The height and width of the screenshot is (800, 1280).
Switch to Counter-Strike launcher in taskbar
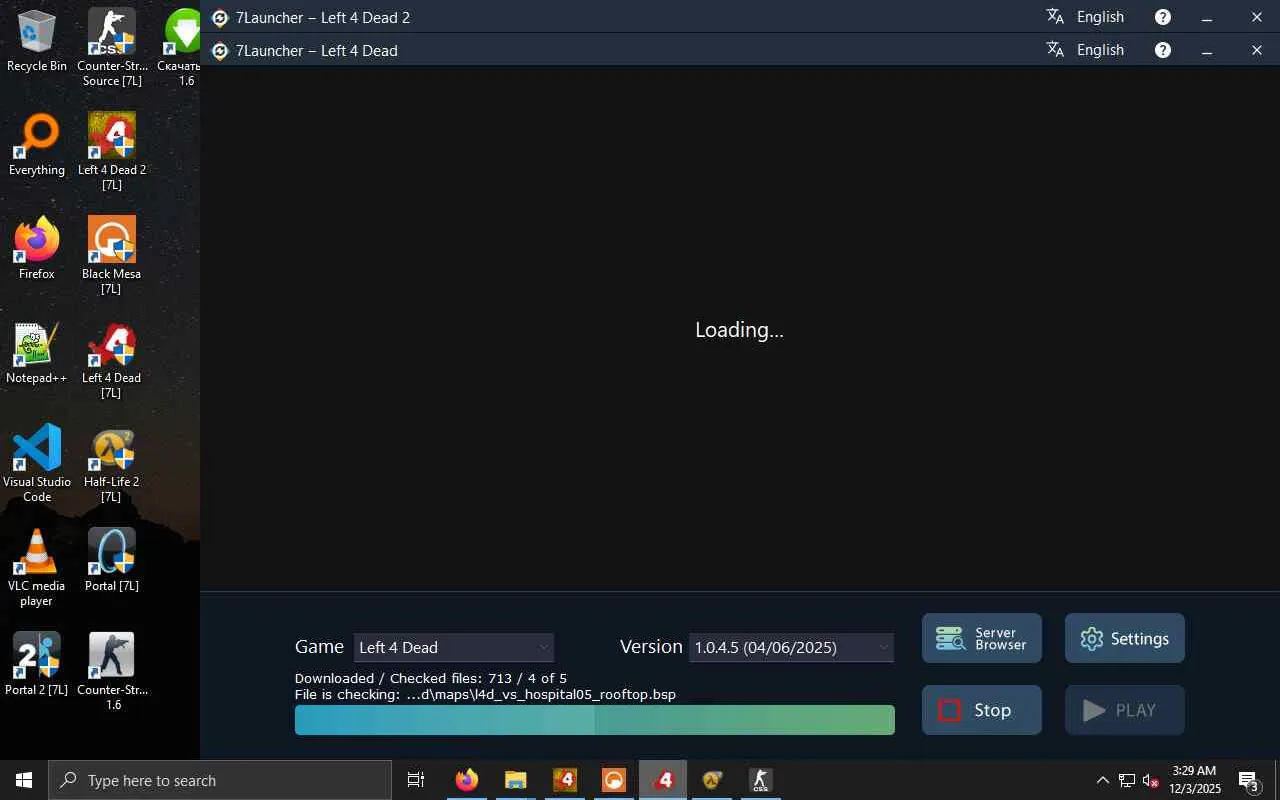tap(761, 780)
